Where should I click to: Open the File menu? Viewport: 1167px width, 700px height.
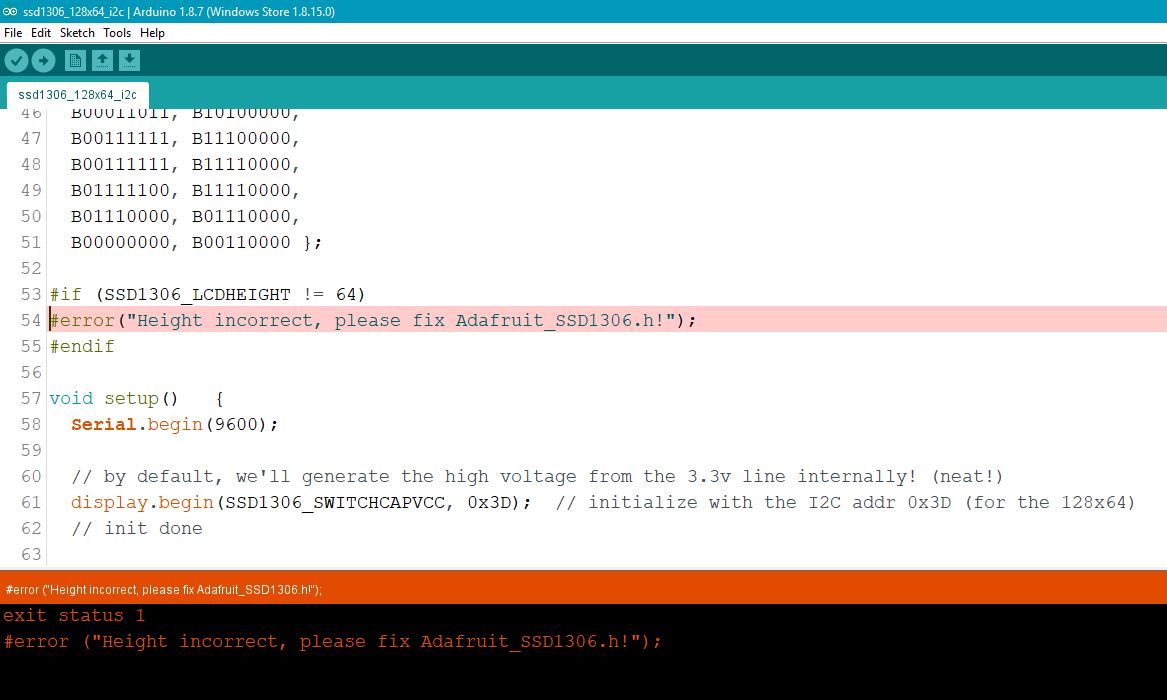(x=13, y=32)
